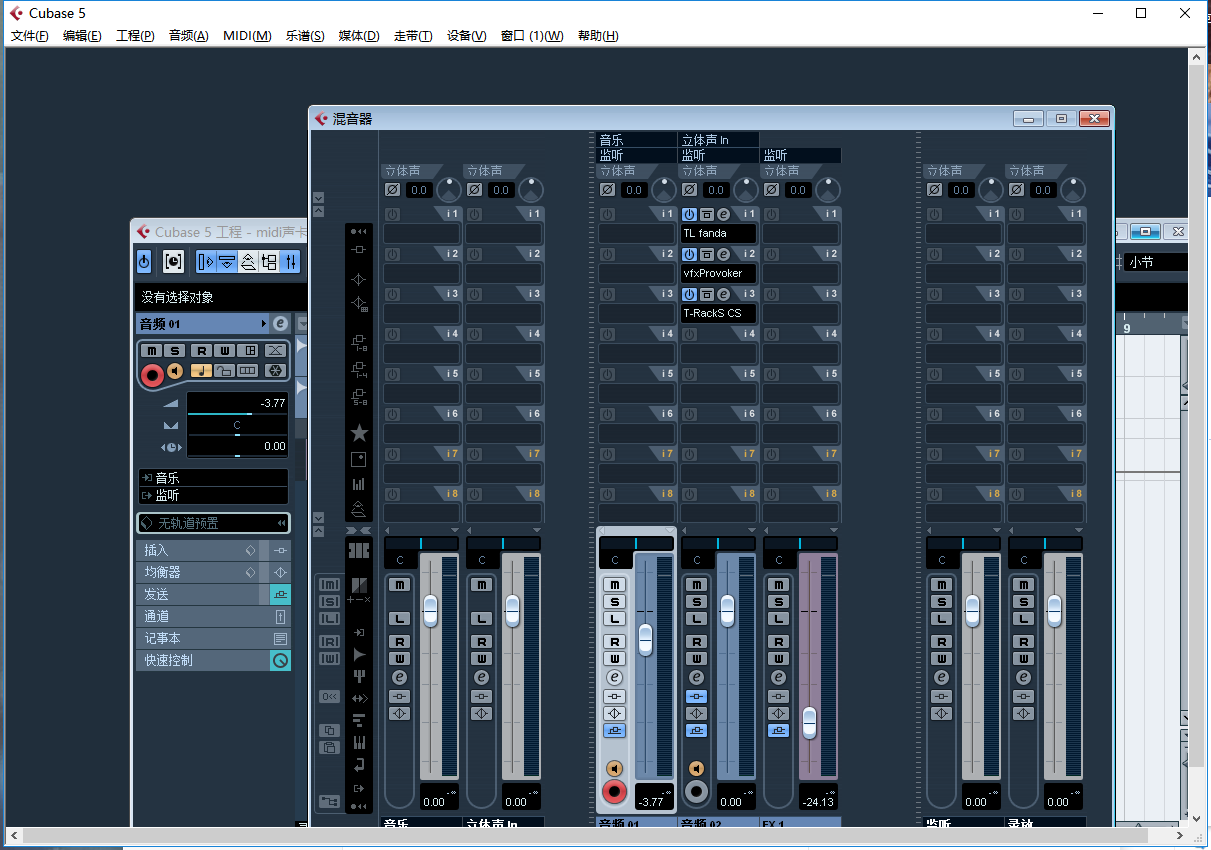
Task: Toggle Read automation on FX 1 channel
Action: point(778,641)
